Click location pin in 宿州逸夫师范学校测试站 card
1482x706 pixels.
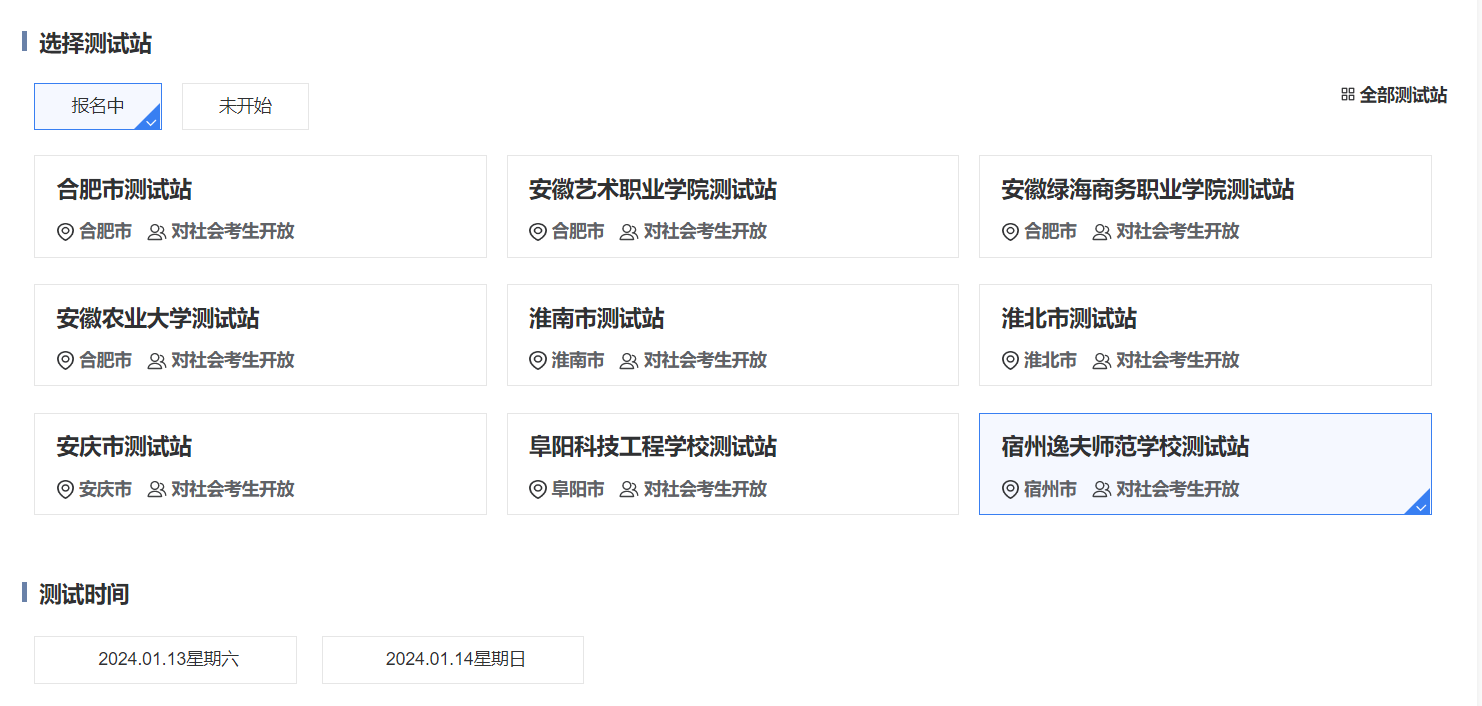click(x=1011, y=490)
